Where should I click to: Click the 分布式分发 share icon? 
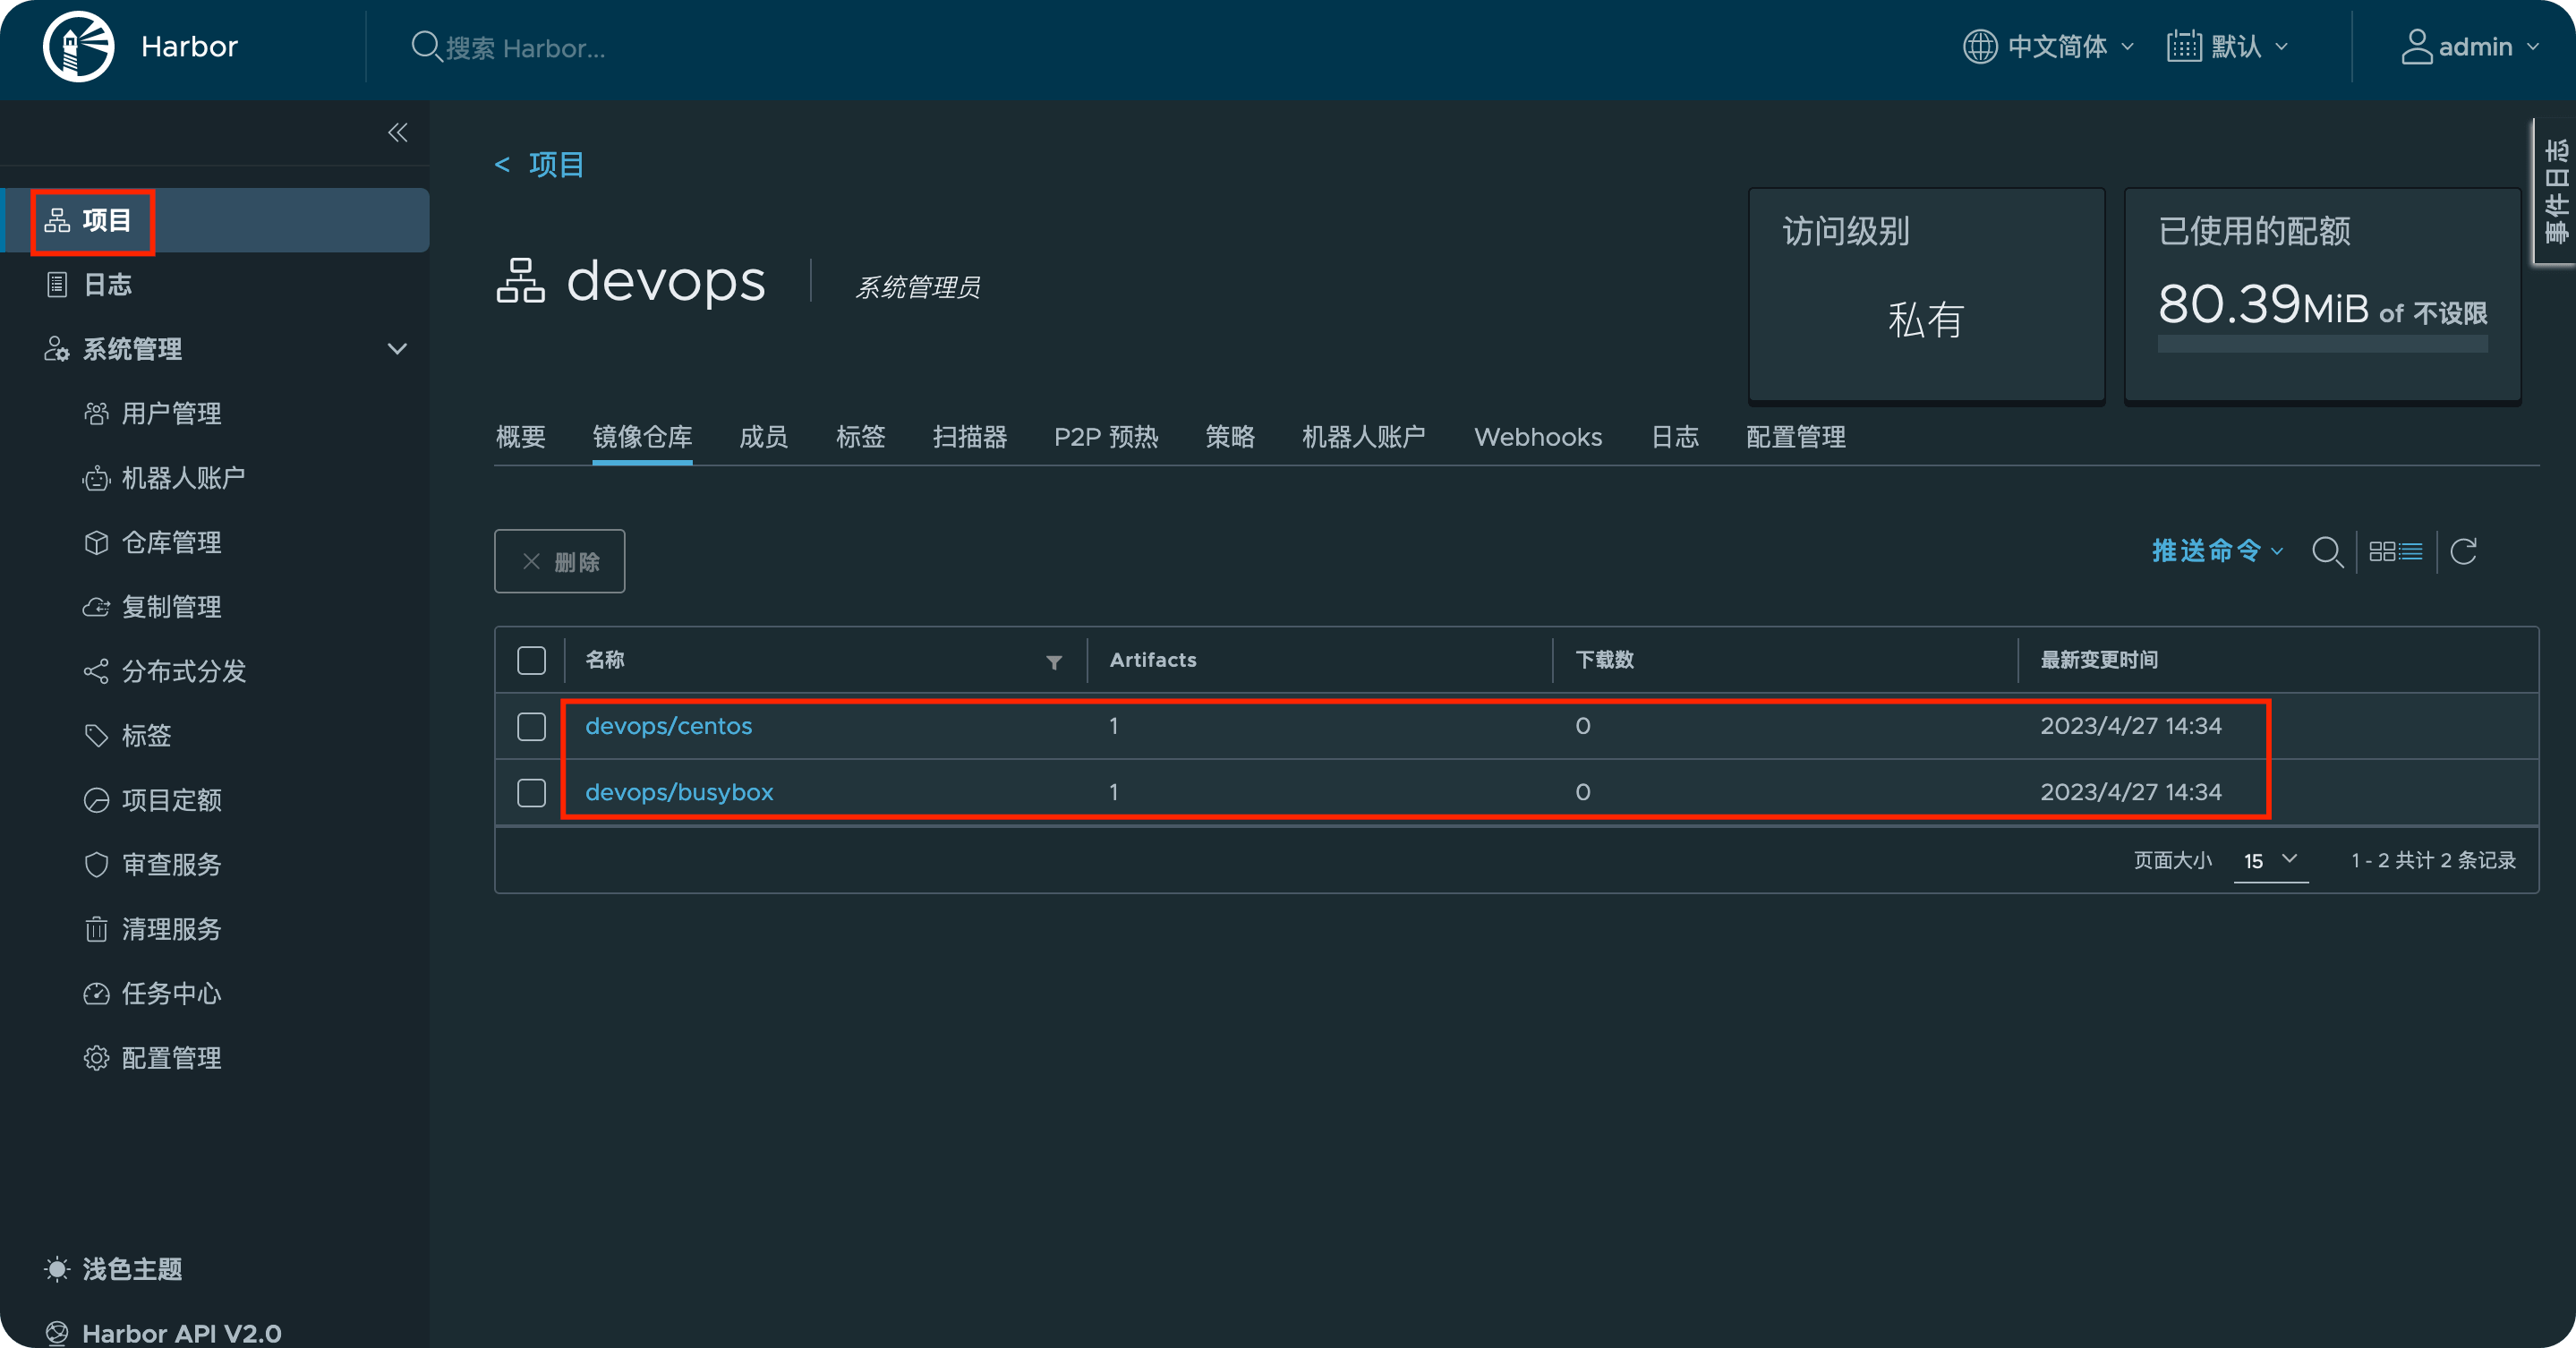click(x=96, y=671)
